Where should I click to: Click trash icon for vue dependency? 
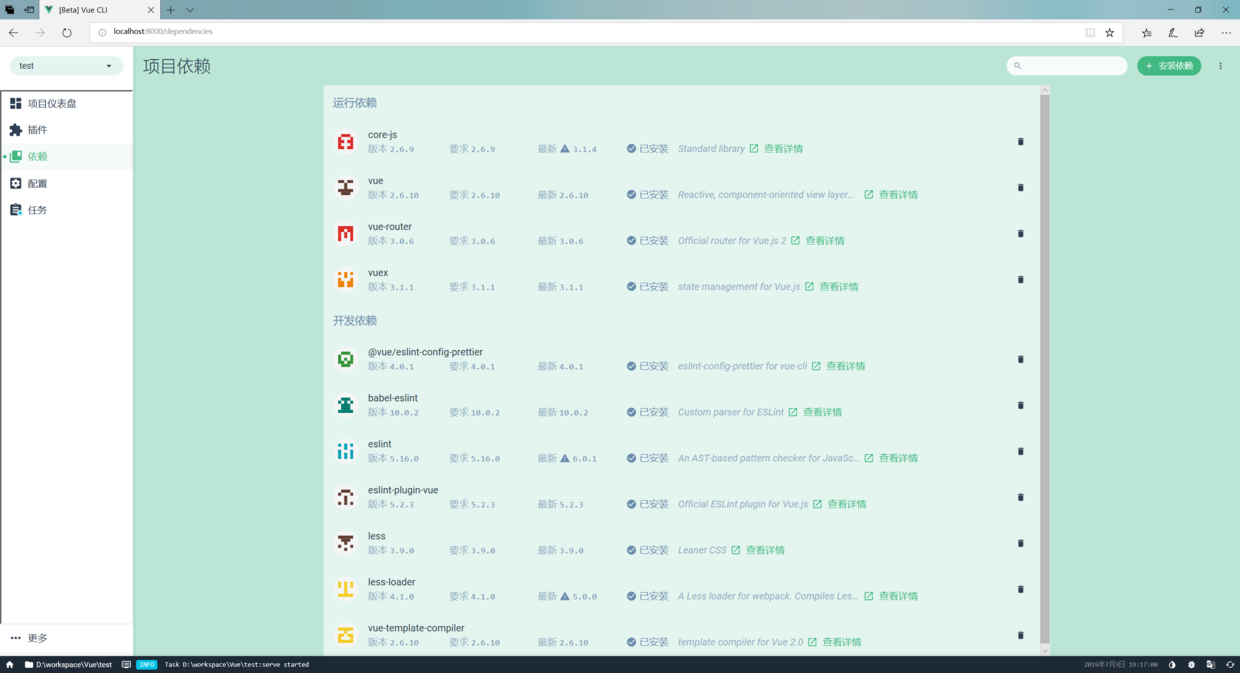(x=1020, y=188)
